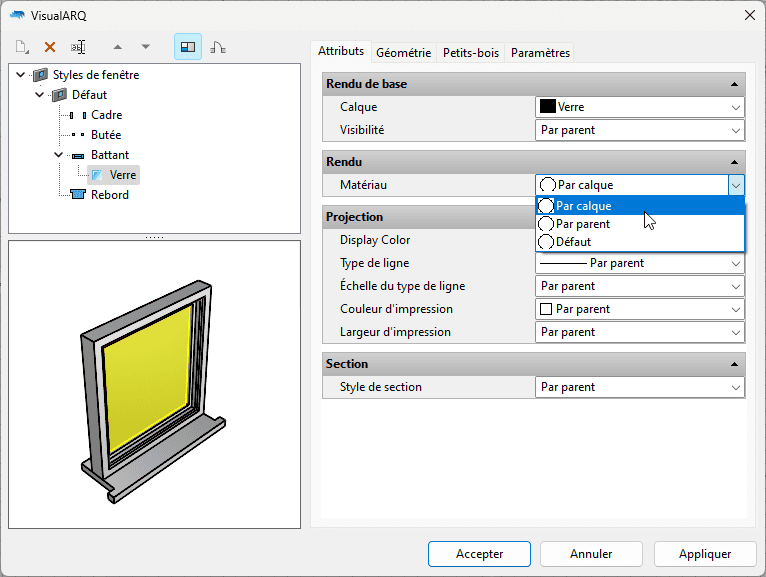Select the Rebord tree item

[110, 195]
